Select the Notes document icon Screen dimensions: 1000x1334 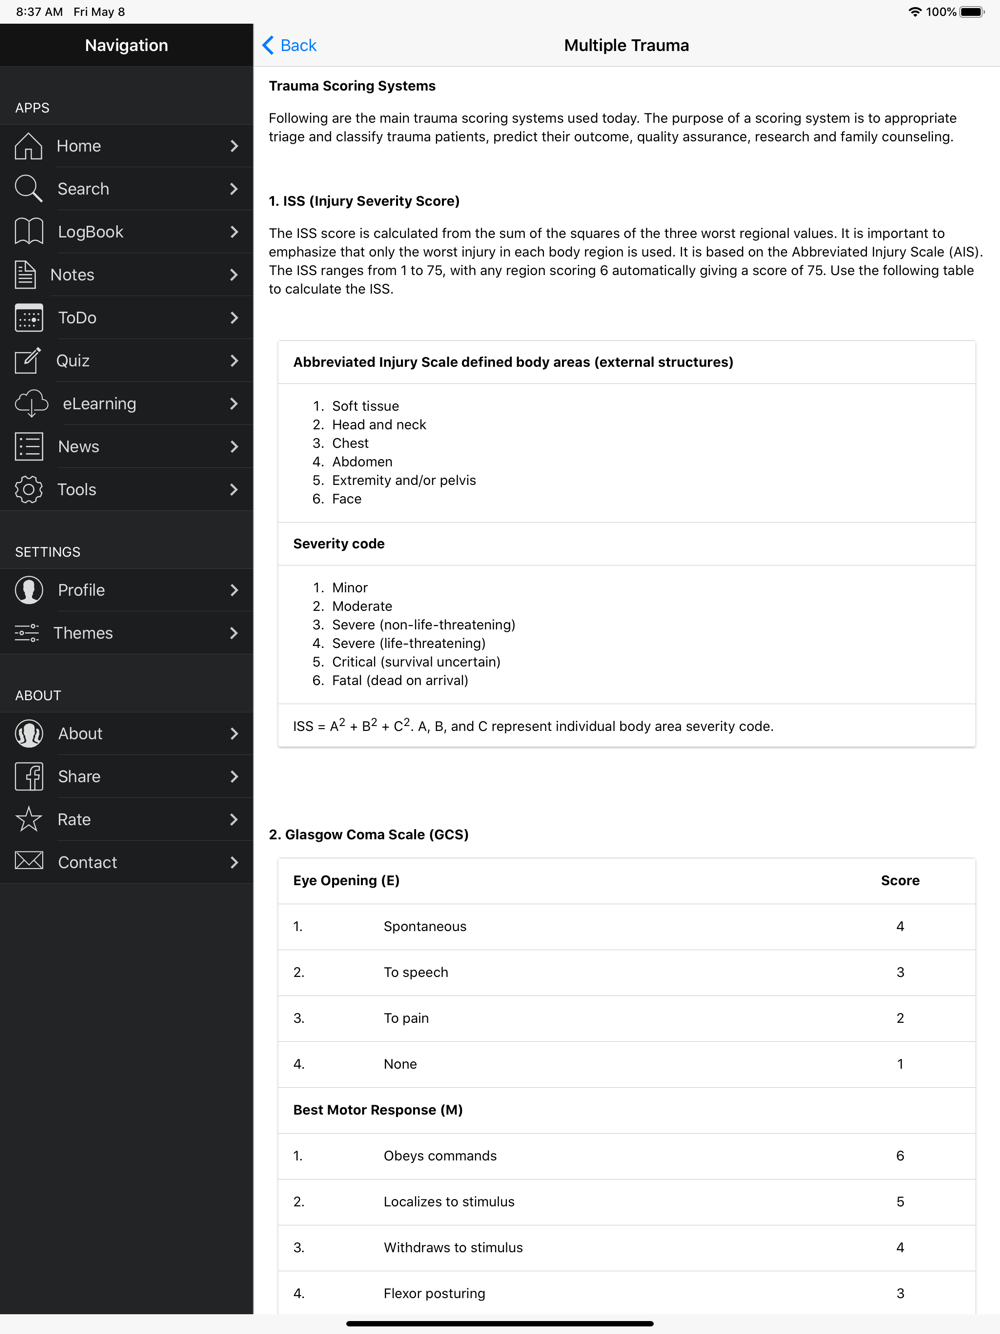coord(26,275)
